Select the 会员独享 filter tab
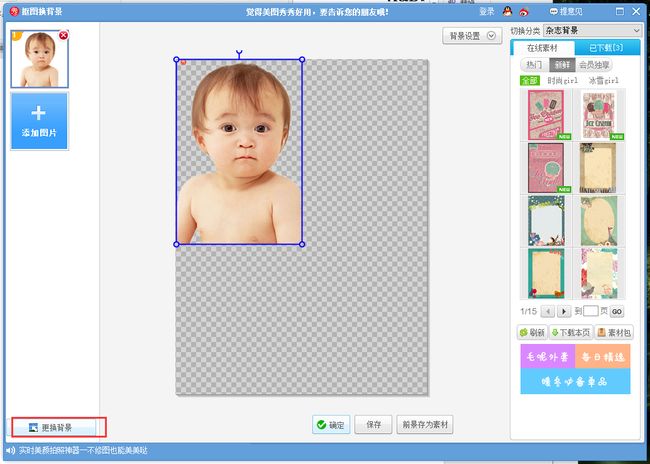 (x=594, y=65)
